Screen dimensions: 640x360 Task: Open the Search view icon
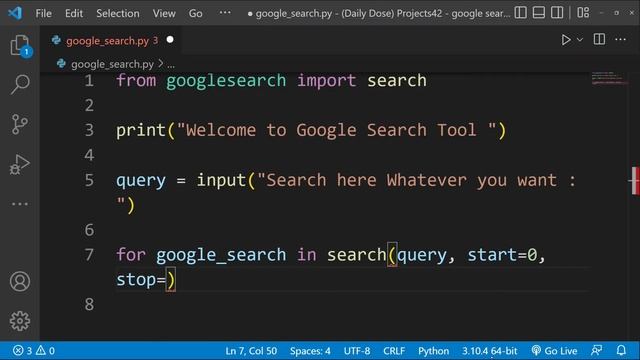20,84
